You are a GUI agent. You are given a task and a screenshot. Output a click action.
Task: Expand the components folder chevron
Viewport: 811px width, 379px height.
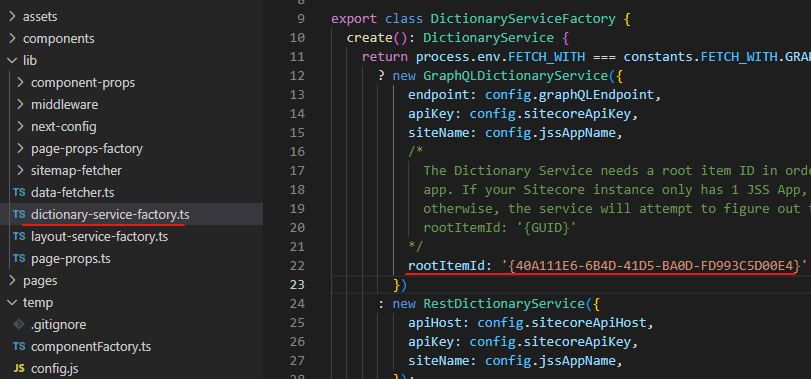tap(12, 39)
